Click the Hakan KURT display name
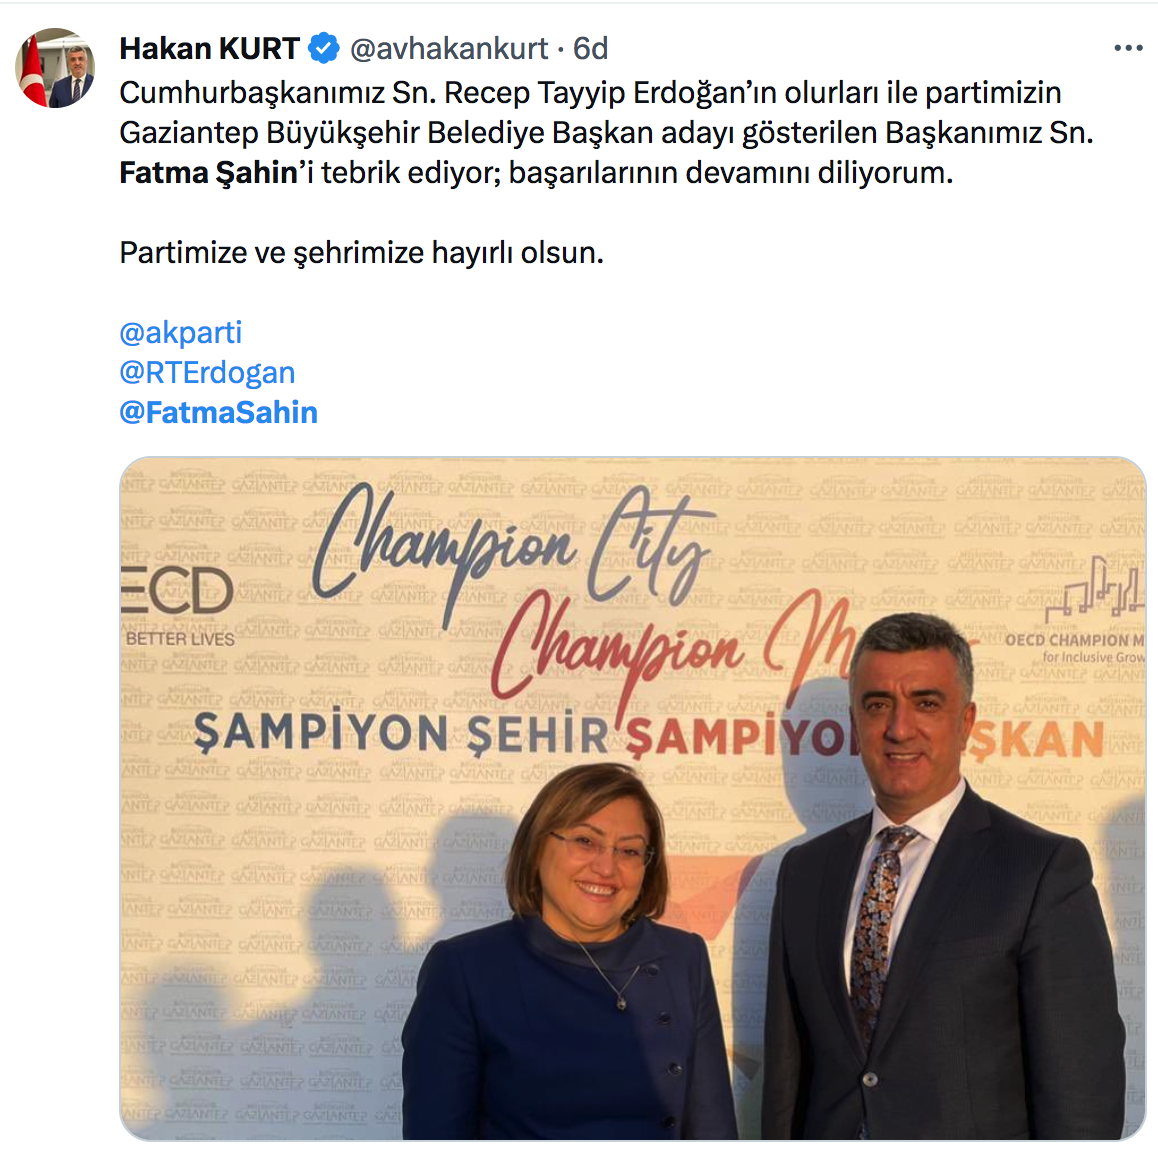 pyautogui.click(x=210, y=49)
